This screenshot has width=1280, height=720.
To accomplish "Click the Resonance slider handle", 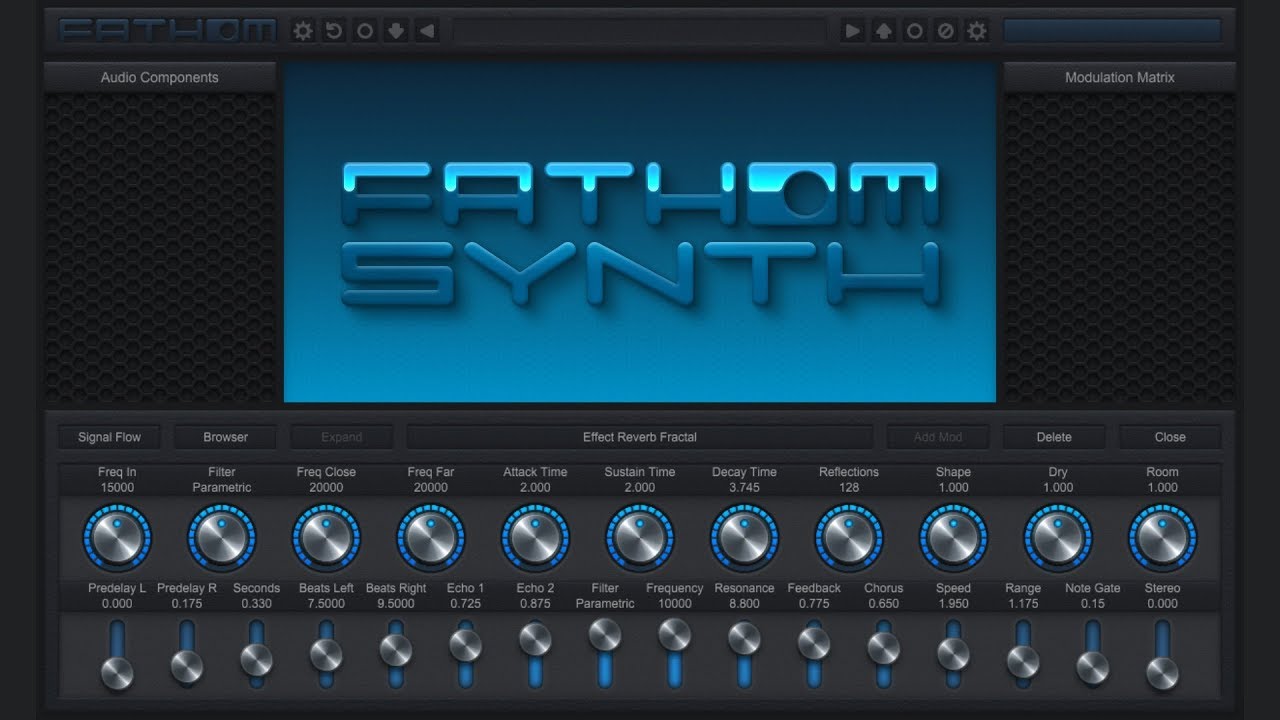I will coord(744,638).
